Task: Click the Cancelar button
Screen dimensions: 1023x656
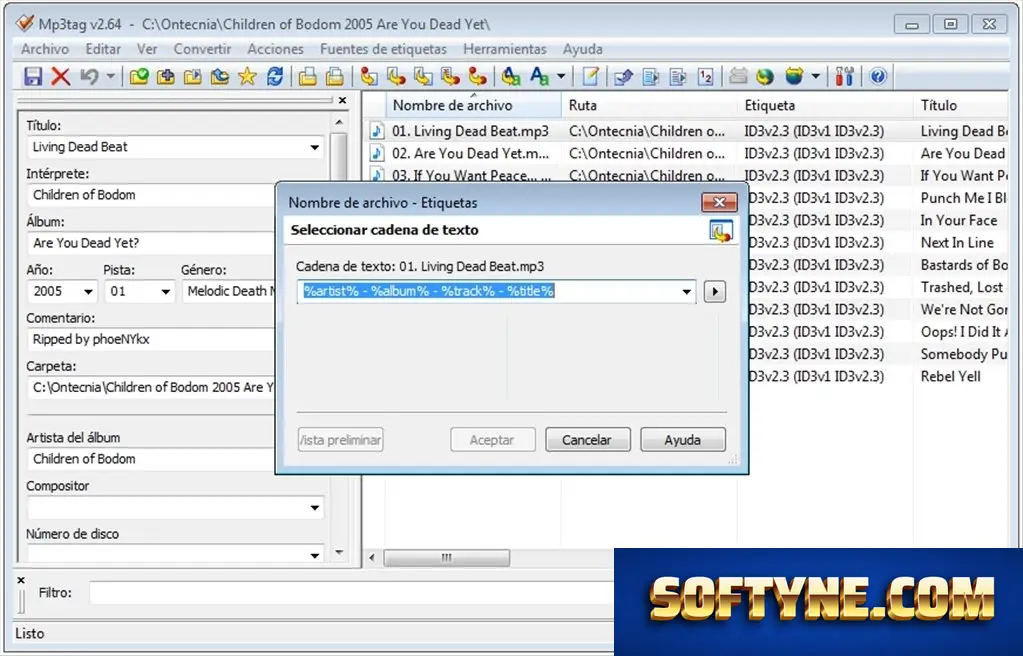Action: [587, 440]
